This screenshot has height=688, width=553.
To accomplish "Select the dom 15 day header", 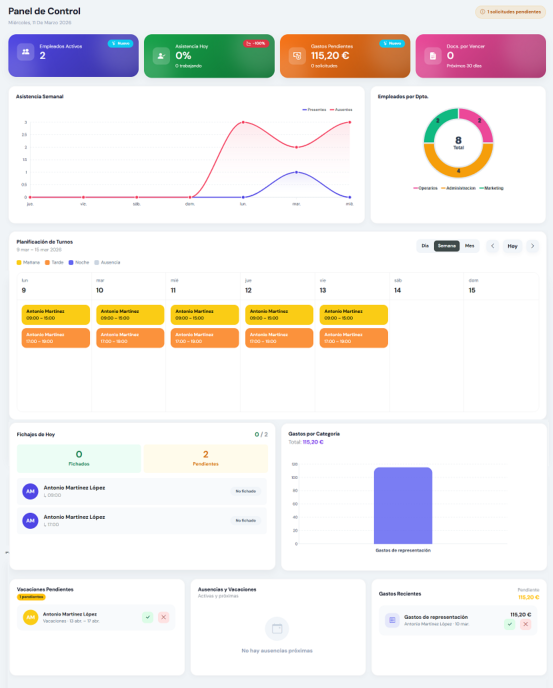I will tap(501, 286).
